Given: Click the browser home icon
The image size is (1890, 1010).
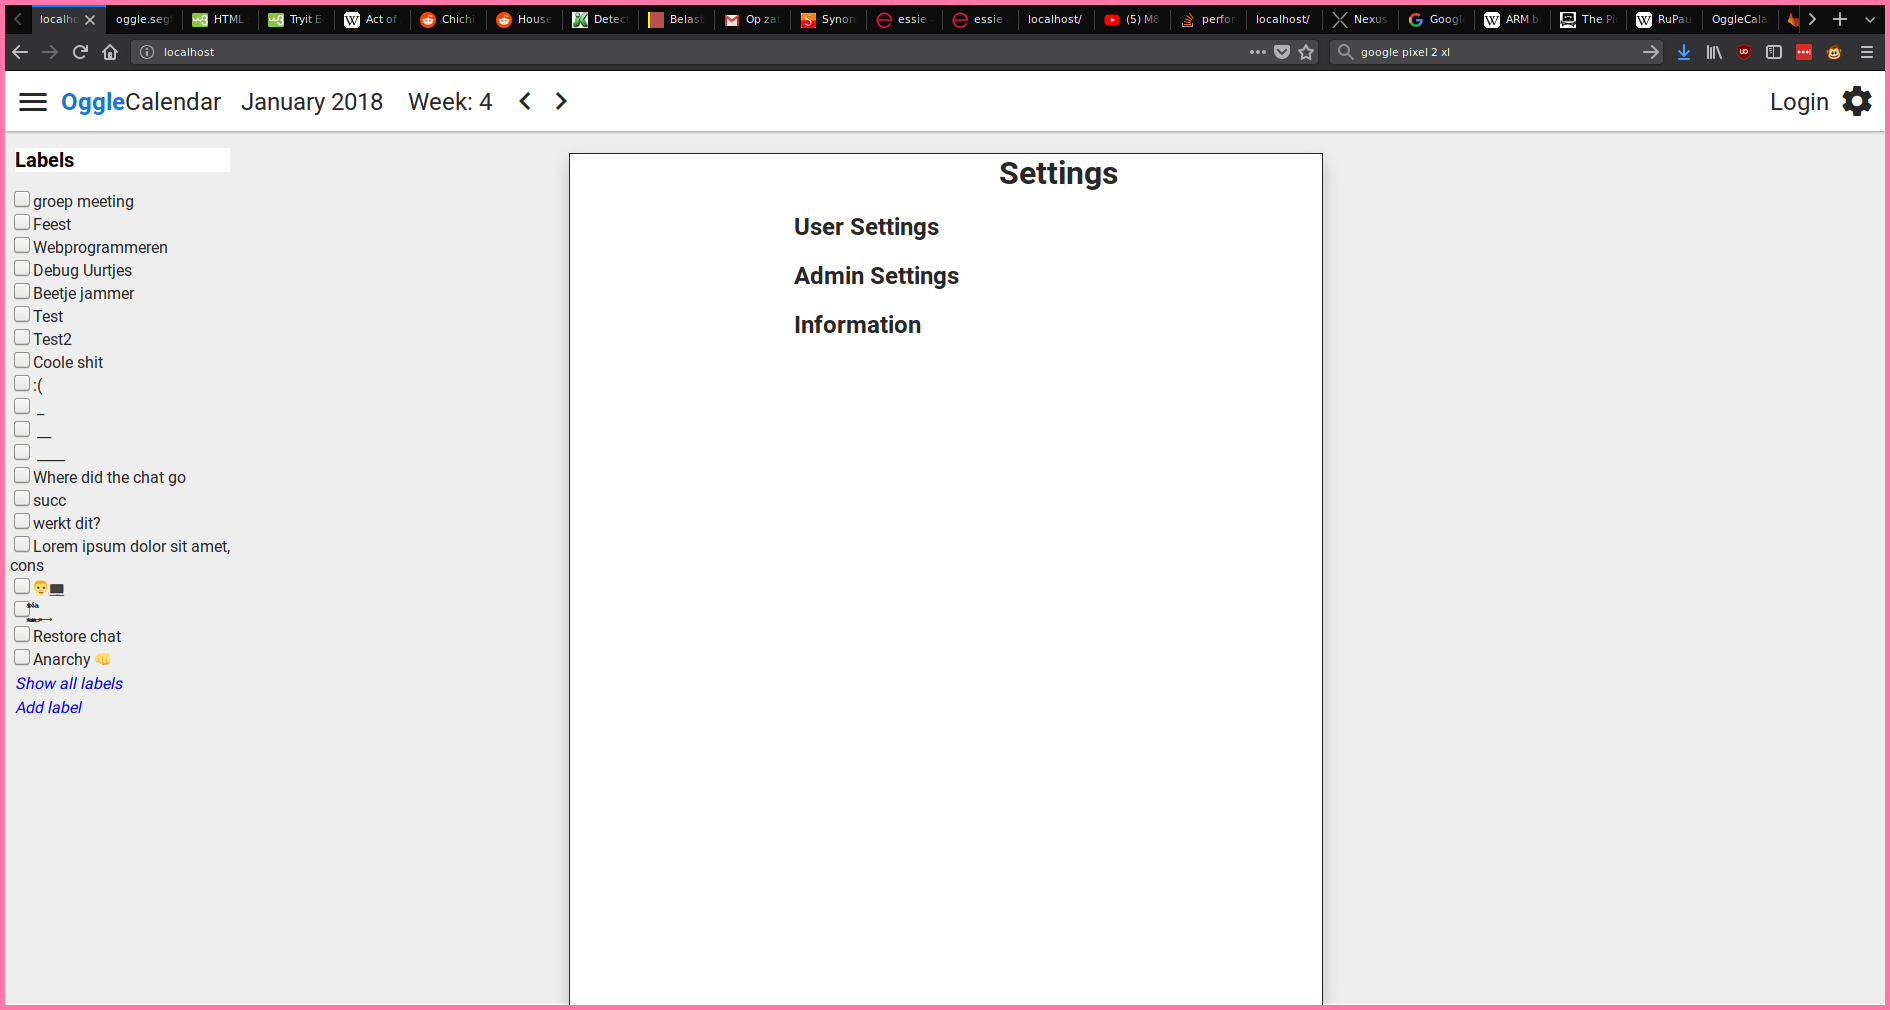Looking at the screenshot, I should pos(110,52).
